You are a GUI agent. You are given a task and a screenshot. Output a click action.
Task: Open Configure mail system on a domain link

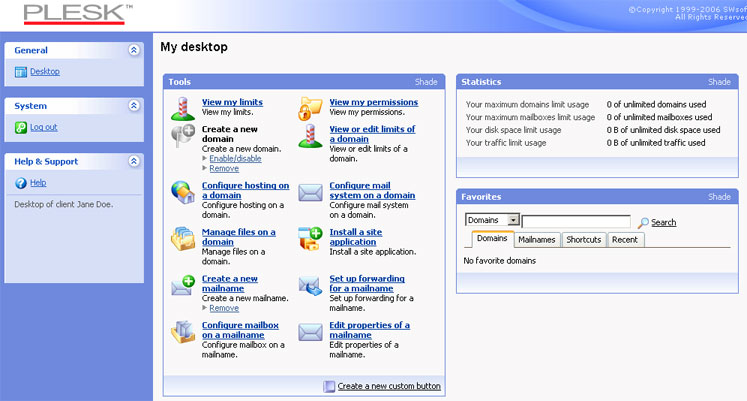(x=372, y=190)
